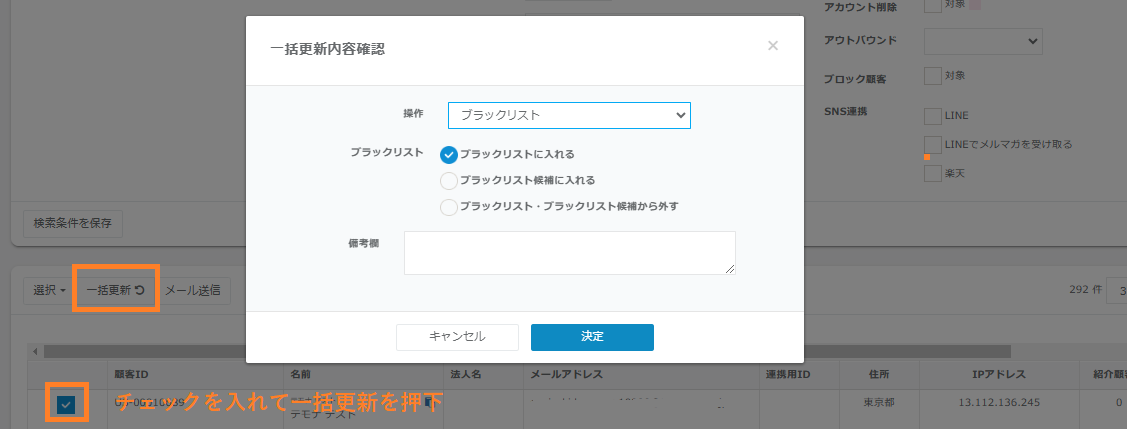Close the 一括更新内容確認 dialog with X
This screenshot has width=1127, height=429.
point(773,46)
